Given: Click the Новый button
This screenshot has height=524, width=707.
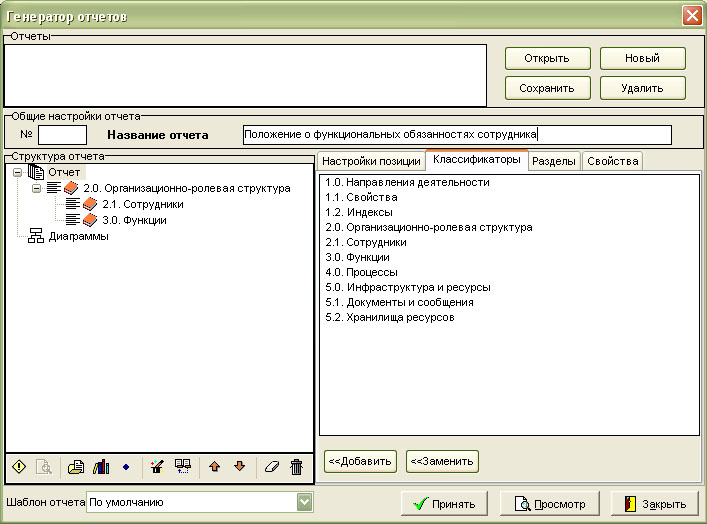Looking at the screenshot, I should tap(643, 59).
